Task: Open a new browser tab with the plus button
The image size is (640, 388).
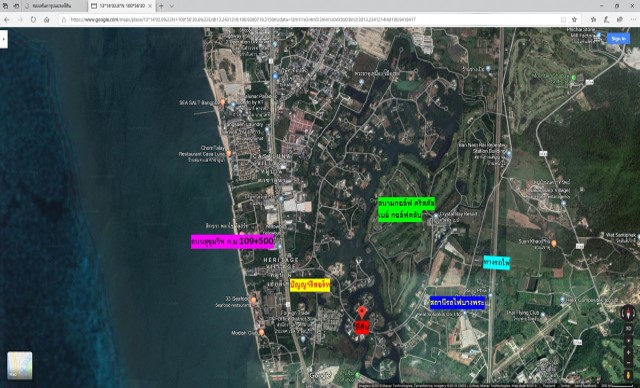Action: pyautogui.click(x=161, y=6)
